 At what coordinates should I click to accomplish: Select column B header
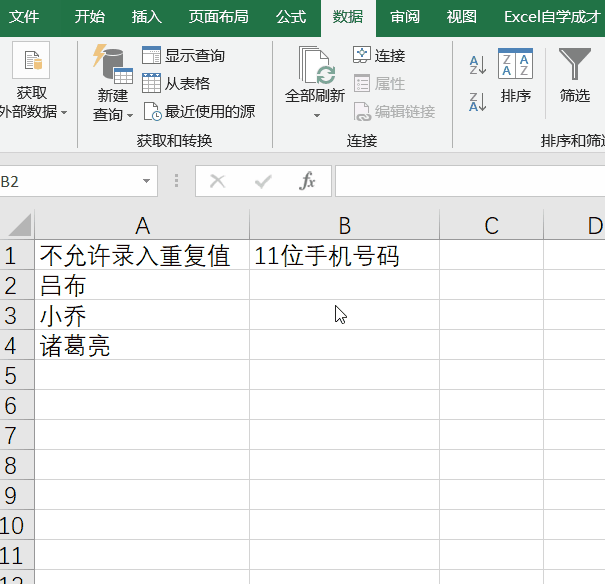[344, 226]
